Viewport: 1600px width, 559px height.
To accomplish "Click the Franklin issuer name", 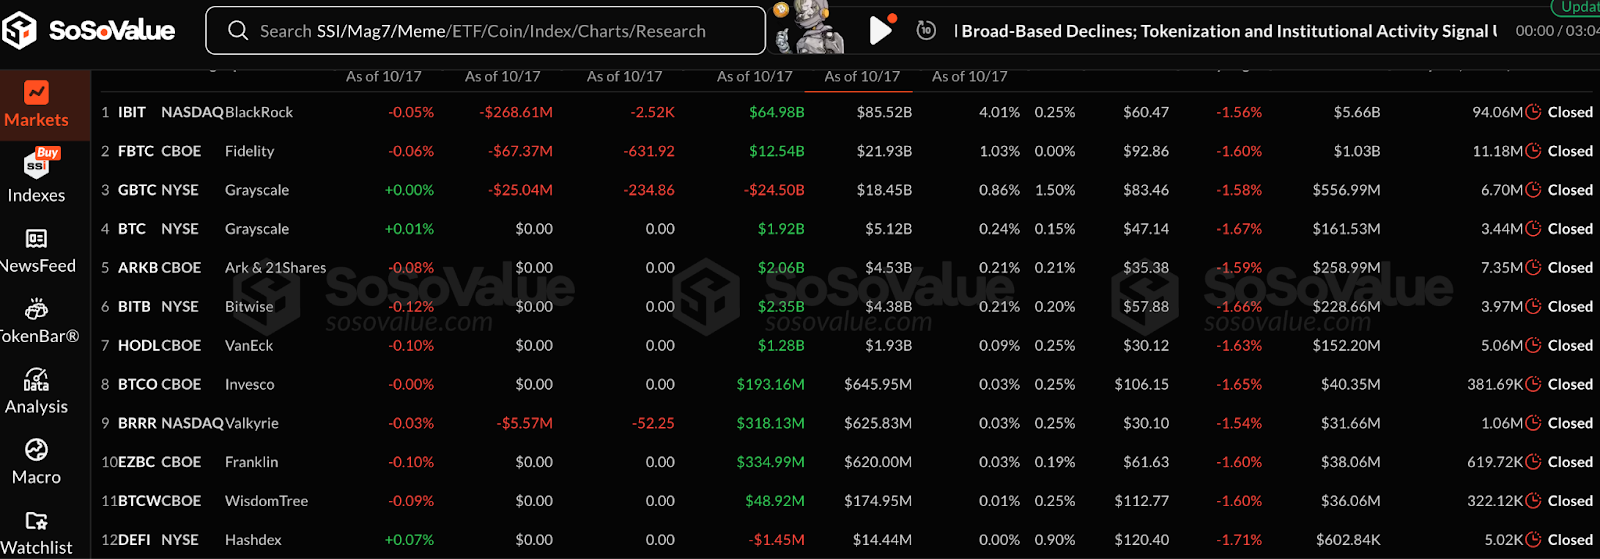I will tap(252, 462).
